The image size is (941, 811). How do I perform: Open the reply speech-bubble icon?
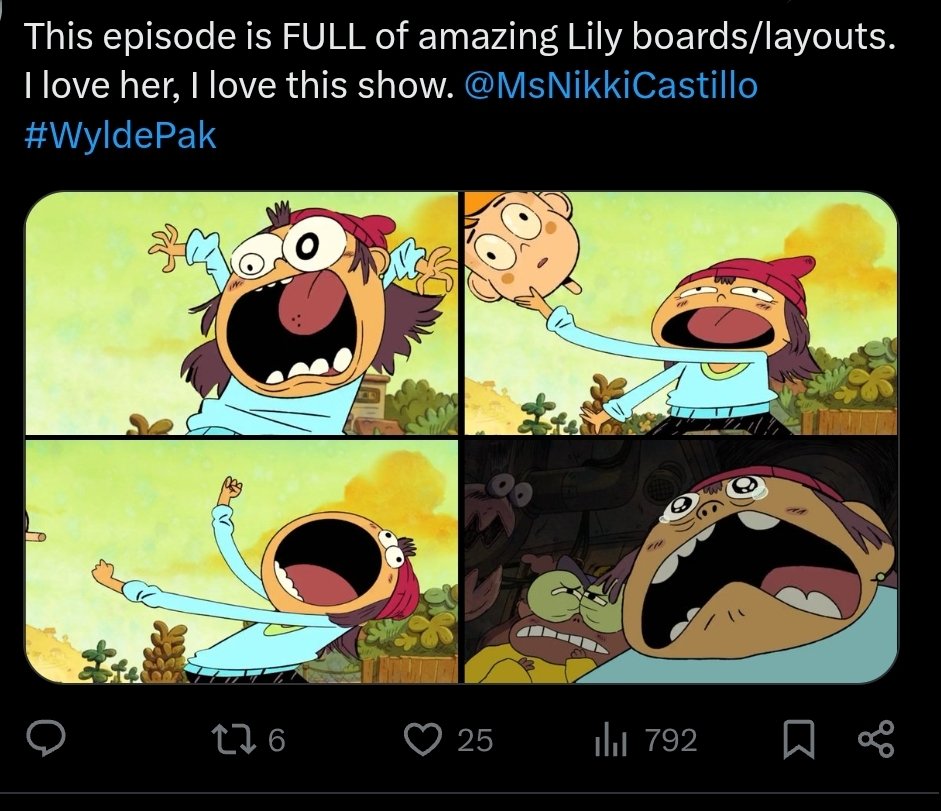46,740
